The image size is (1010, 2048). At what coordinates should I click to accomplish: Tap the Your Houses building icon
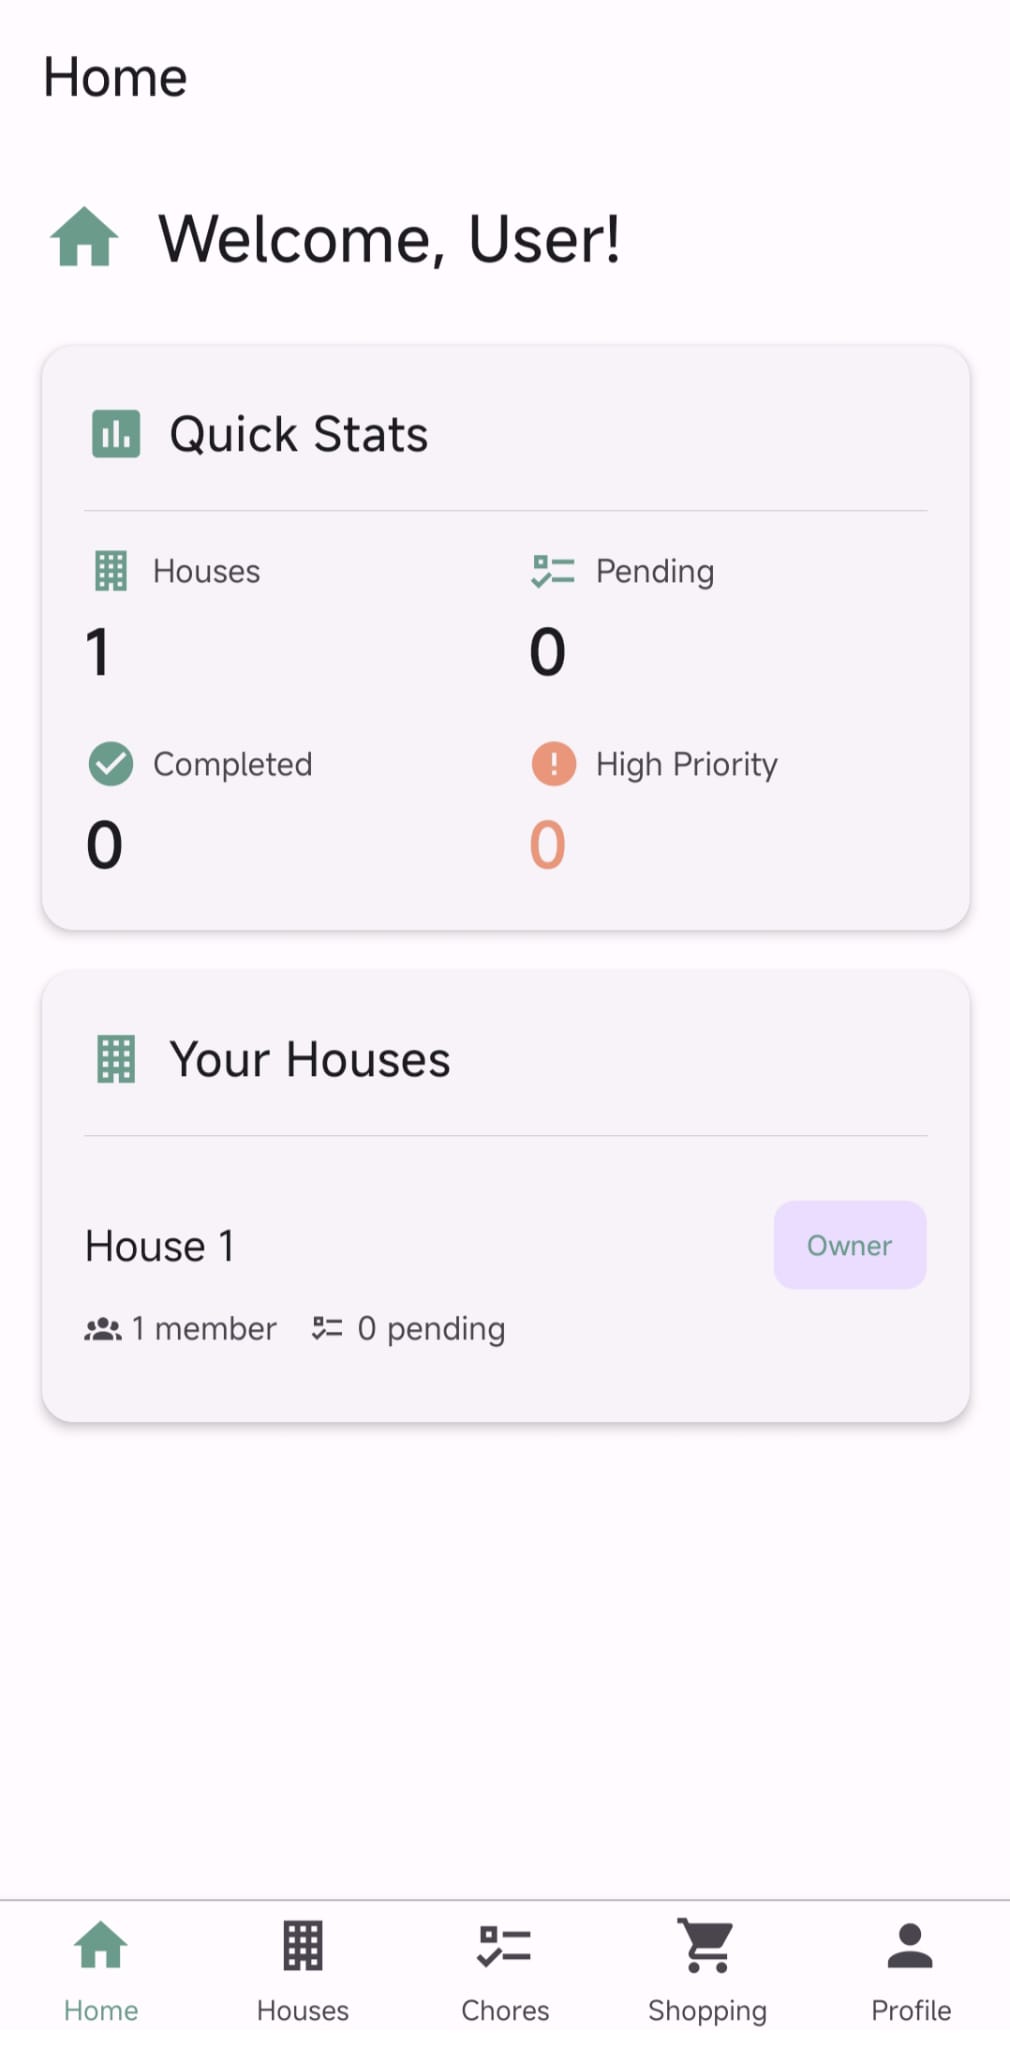pos(116,1059)
